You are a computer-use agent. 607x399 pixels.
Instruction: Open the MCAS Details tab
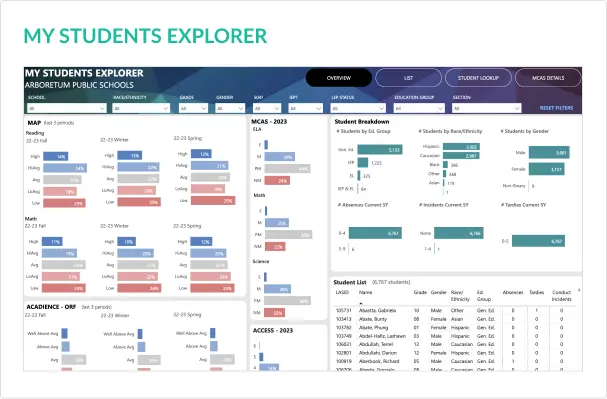pyautogui.click(x=548, y=78)
